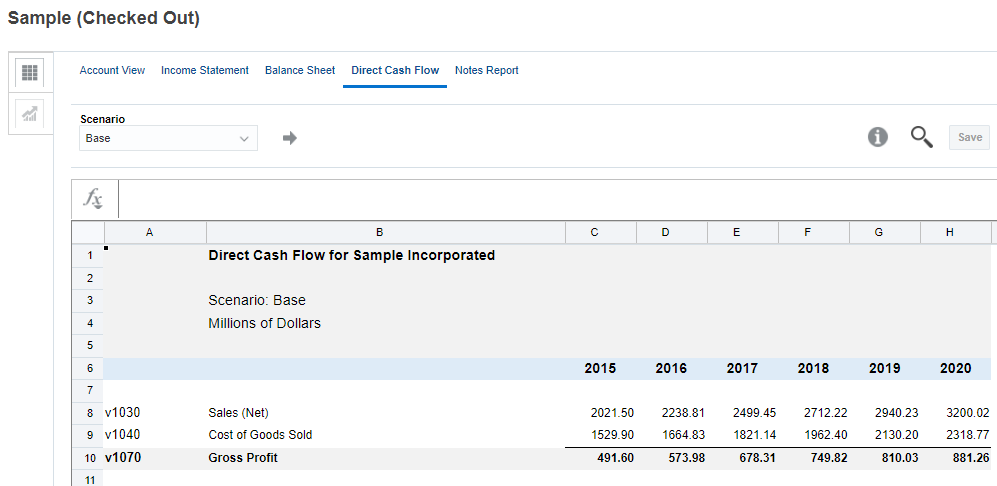This screenshot has width=997, height=486.
Task: Select row 8 header
Action: (x=88, y=413)
